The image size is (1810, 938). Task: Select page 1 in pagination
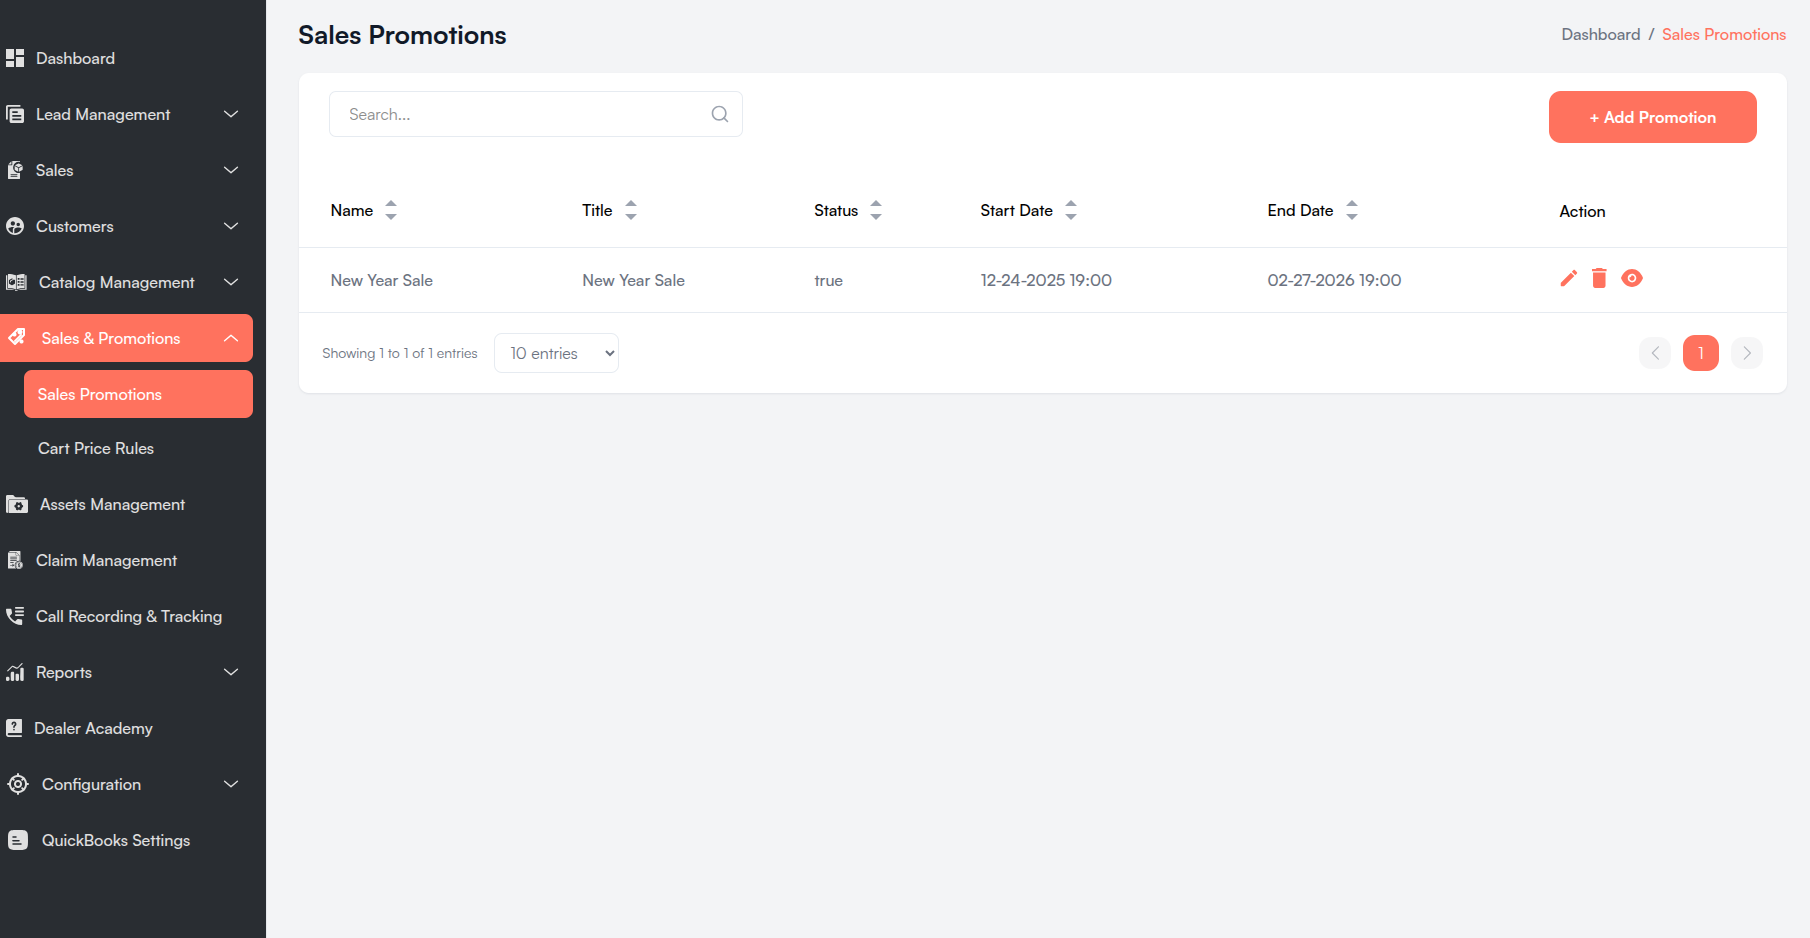(x=1701, y=353)
